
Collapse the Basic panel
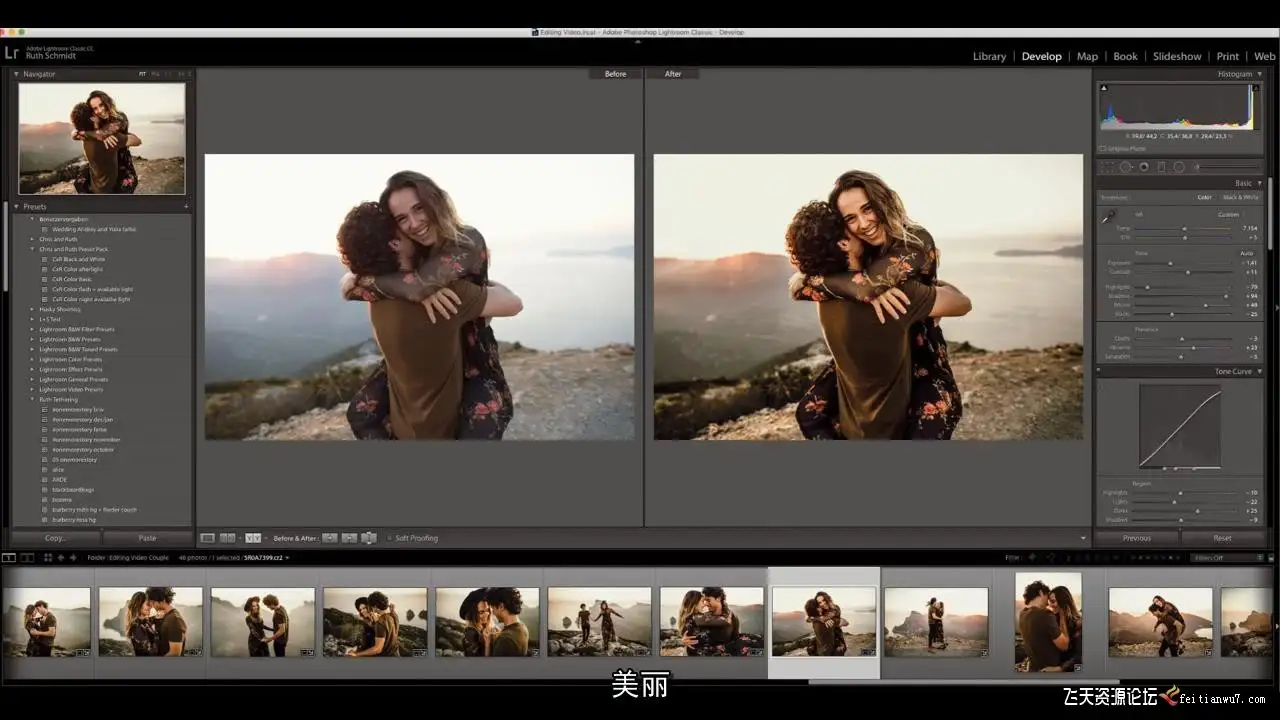(1259, 183)
